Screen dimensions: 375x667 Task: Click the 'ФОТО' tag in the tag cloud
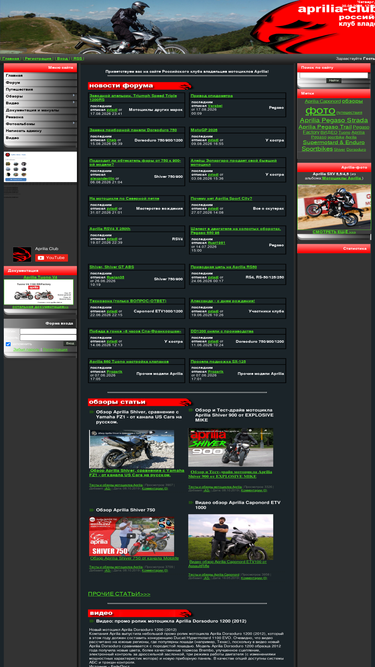[x=320, y=111]
